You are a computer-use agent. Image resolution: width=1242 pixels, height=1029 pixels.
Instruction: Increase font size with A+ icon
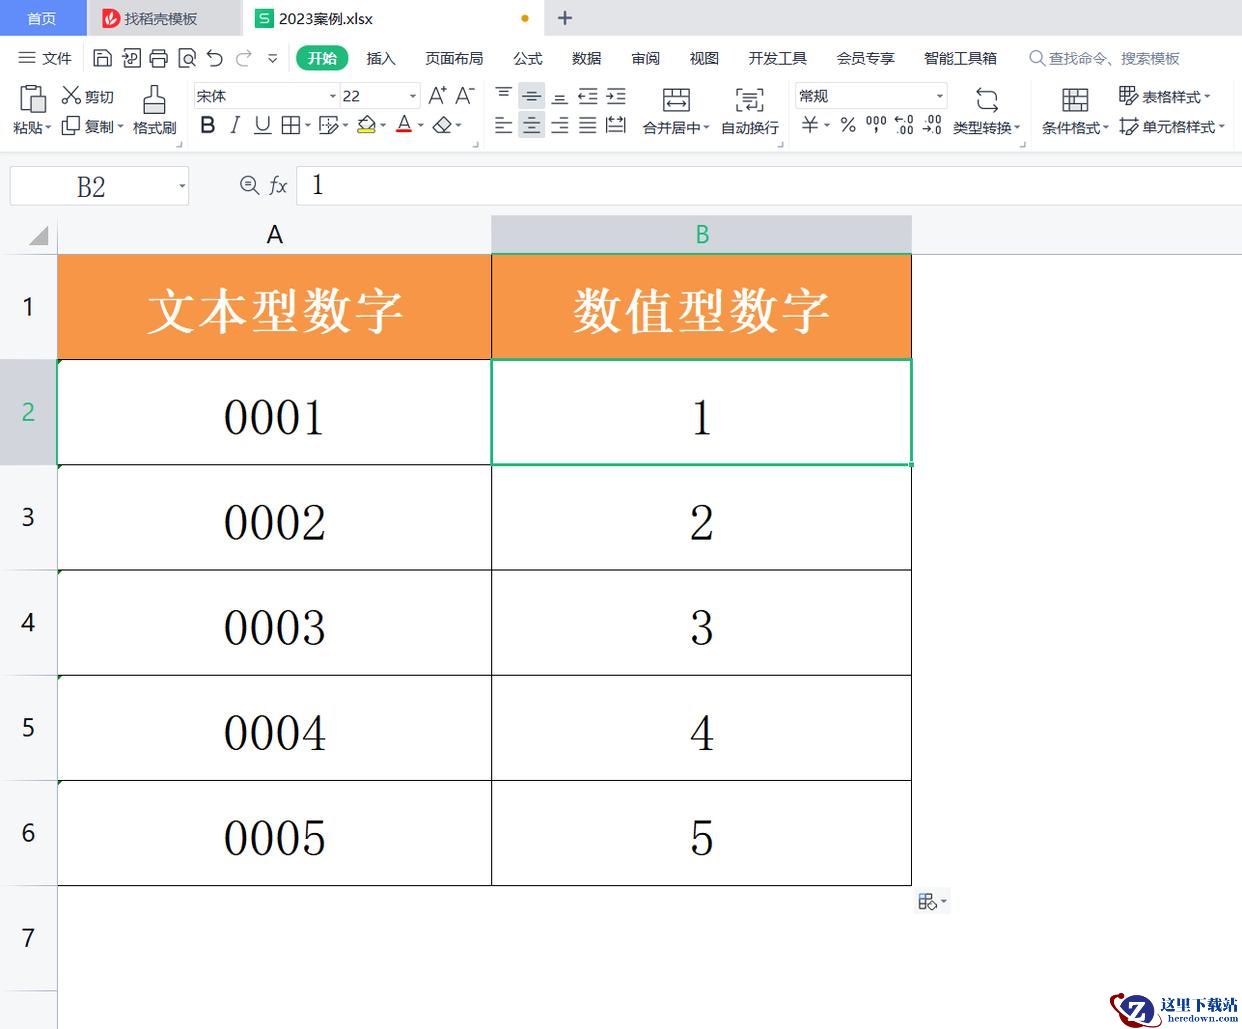437,96
